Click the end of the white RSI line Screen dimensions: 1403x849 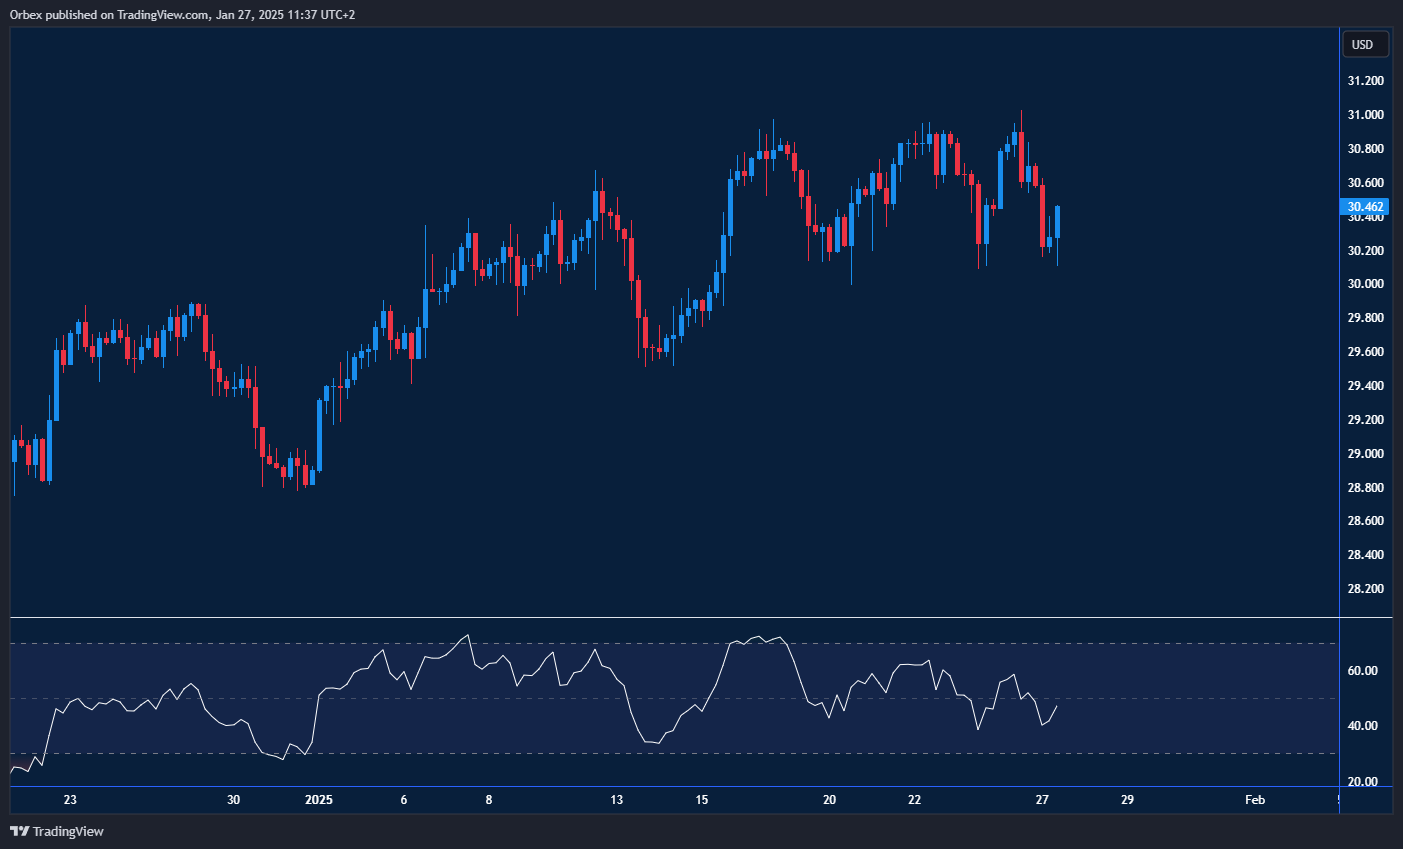(x=1057, y=706)
